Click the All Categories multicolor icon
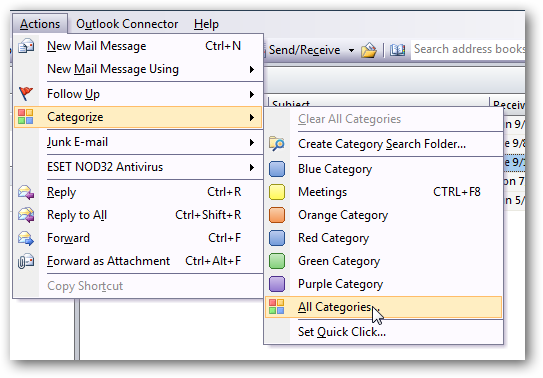 pos(277,307)
